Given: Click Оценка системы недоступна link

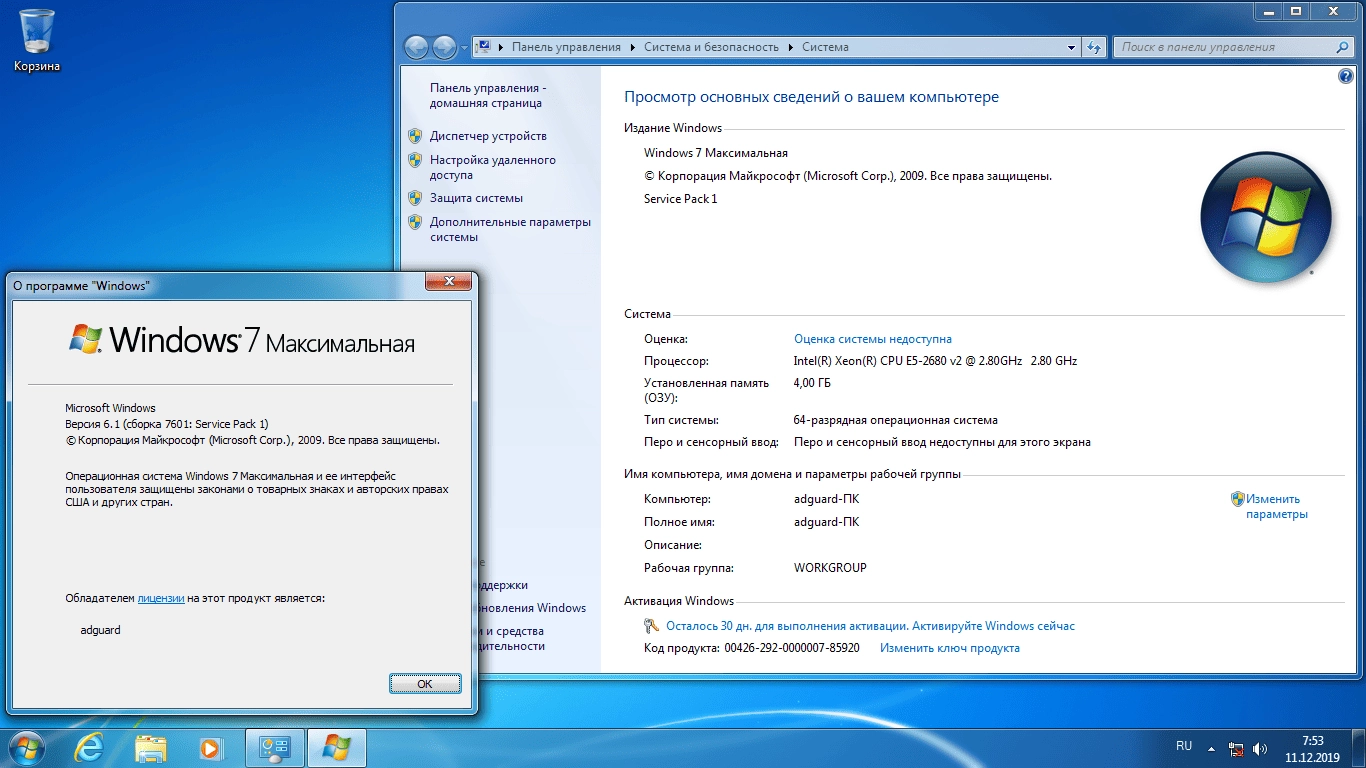Looking at the screenshot, I should point(873,339).
